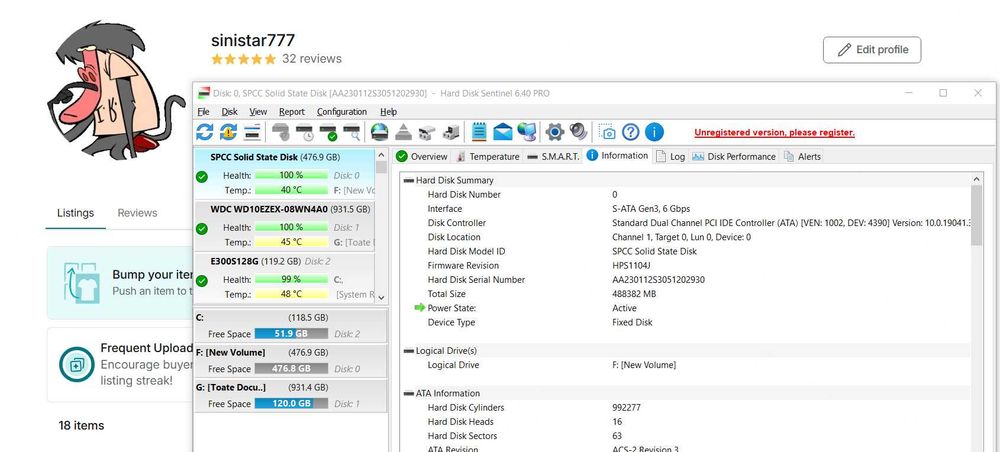Viewport: 1000px width, 452px height.
Task: Click the WDC disk 45 °C temperature bar
Action: pos(291,242)
